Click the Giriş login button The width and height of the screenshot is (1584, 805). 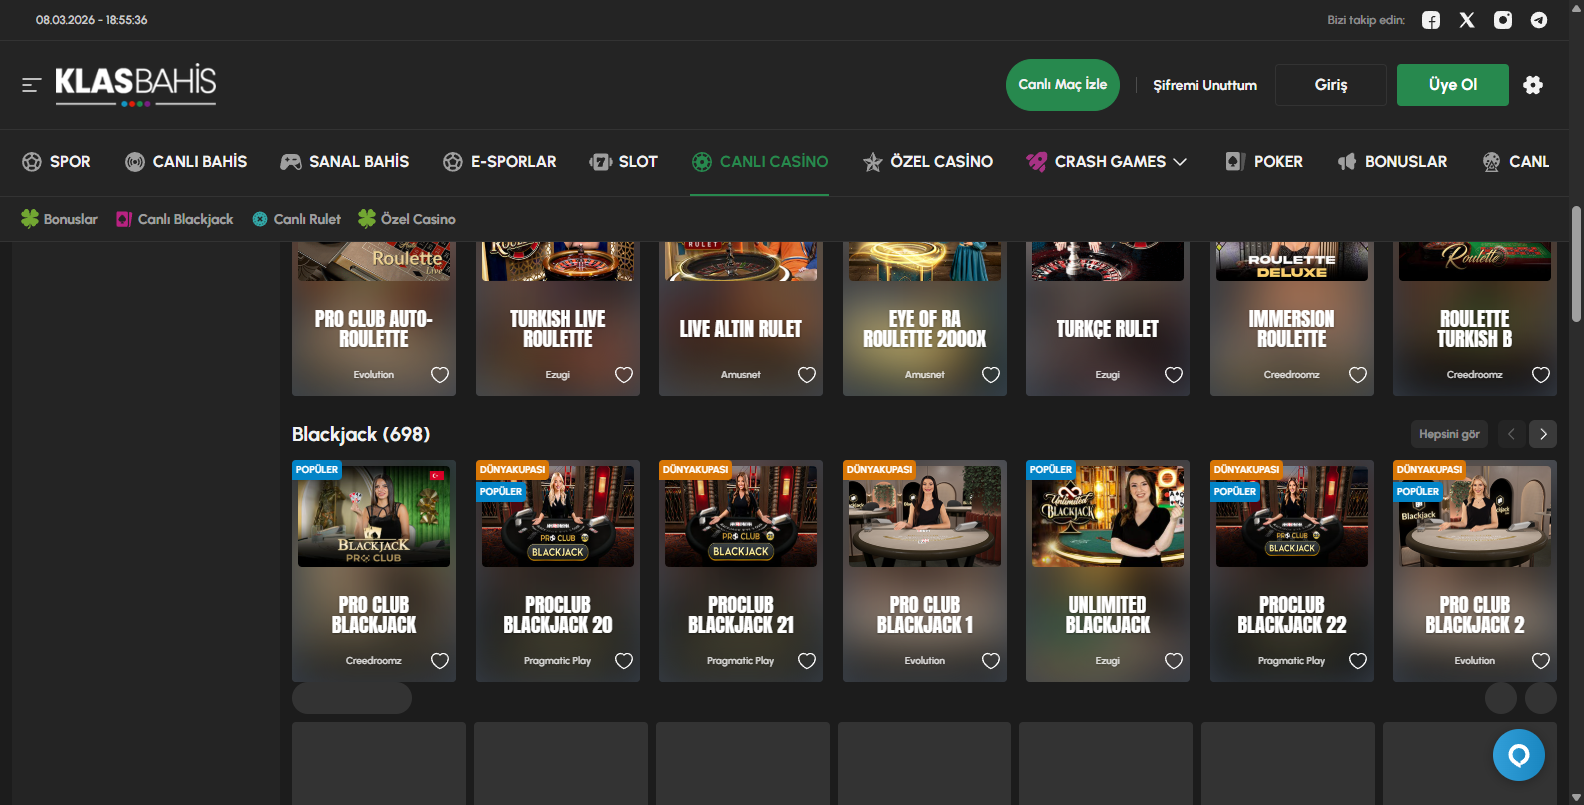(1331, 85)
